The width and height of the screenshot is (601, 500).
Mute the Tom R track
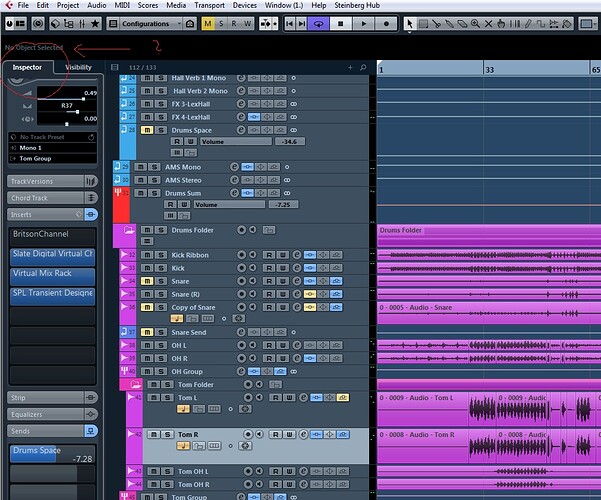tap(154, 434)
